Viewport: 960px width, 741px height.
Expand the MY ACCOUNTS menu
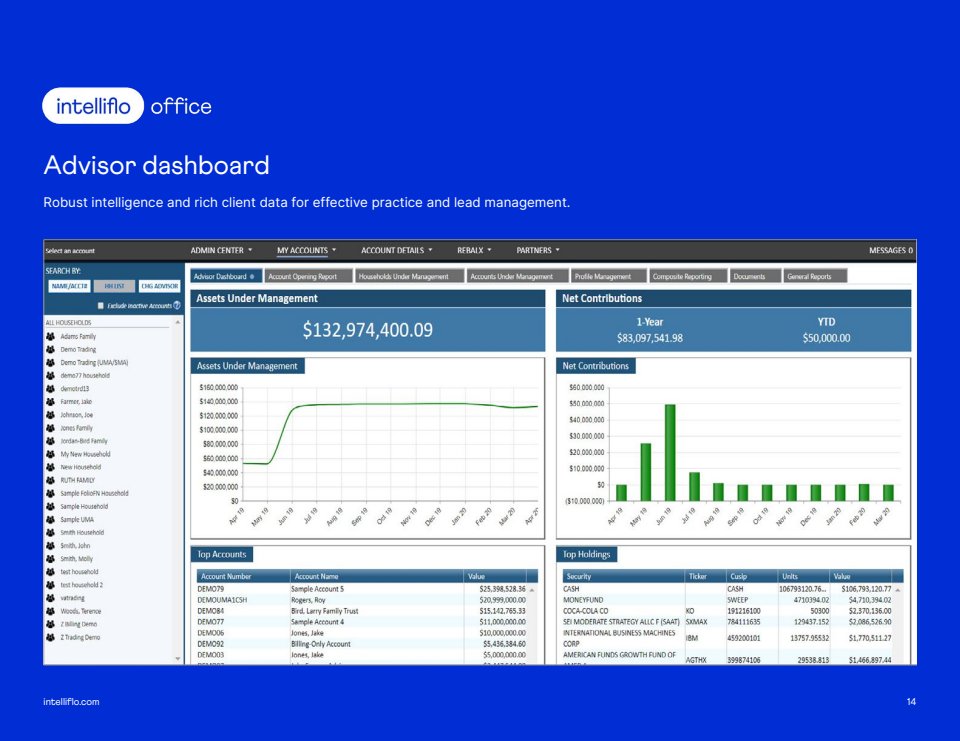(306, 250)
